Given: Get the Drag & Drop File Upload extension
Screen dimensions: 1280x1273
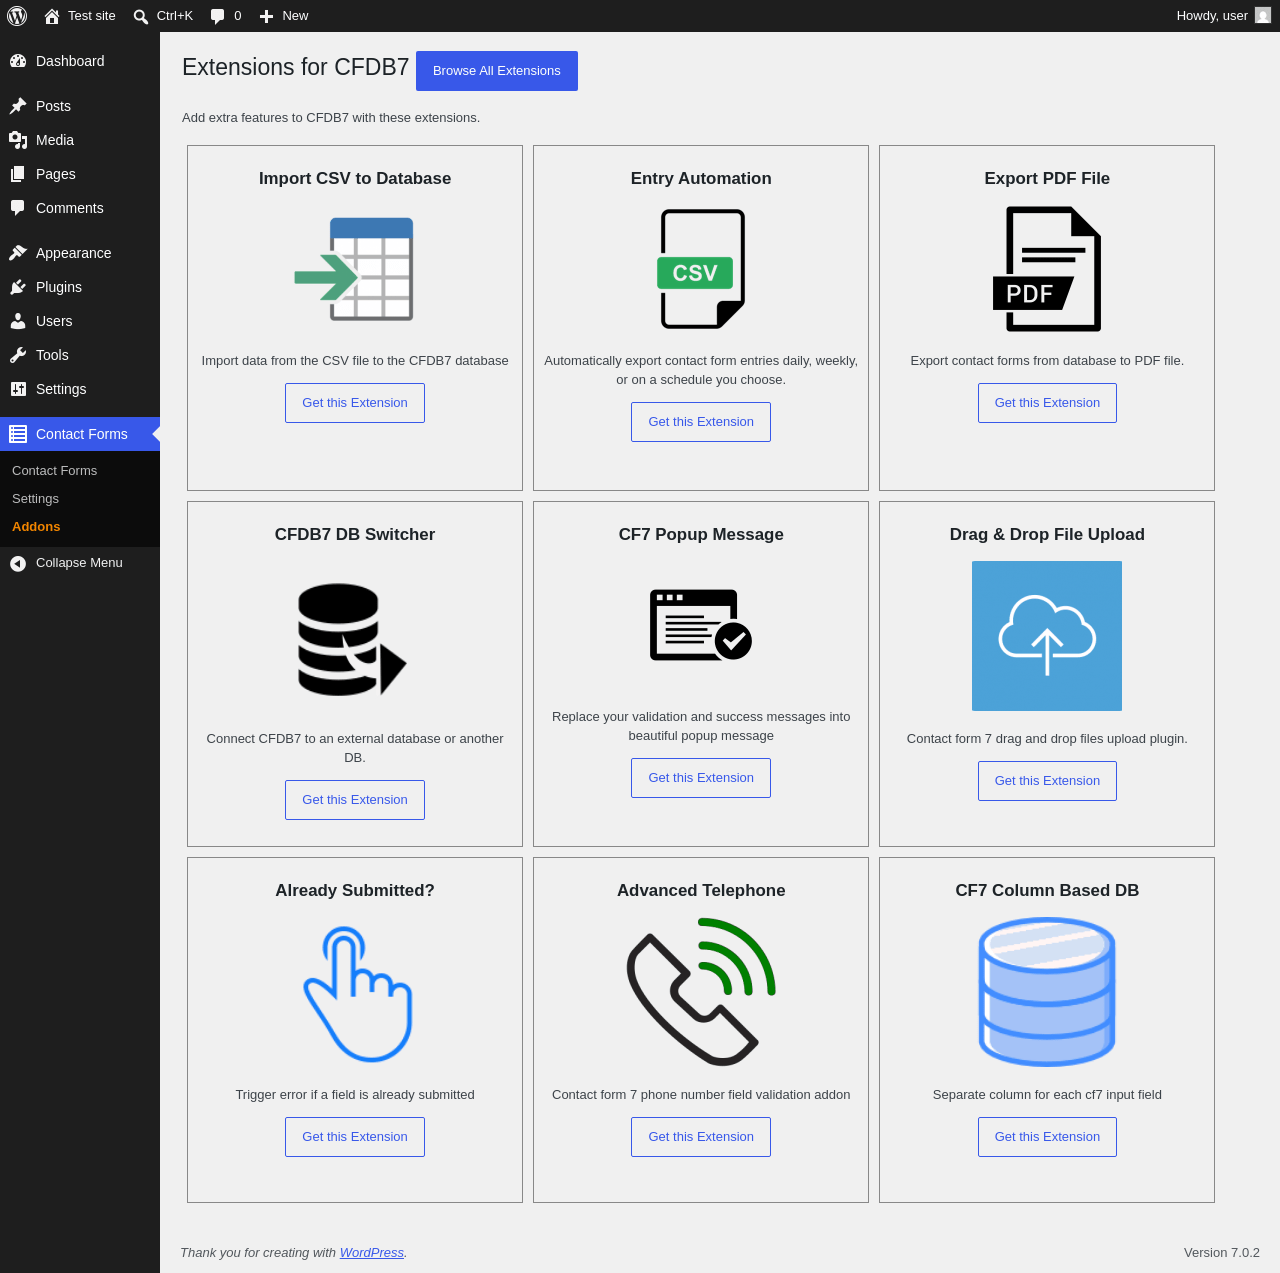Looking at the screenshot, I should coord(1047,781).
